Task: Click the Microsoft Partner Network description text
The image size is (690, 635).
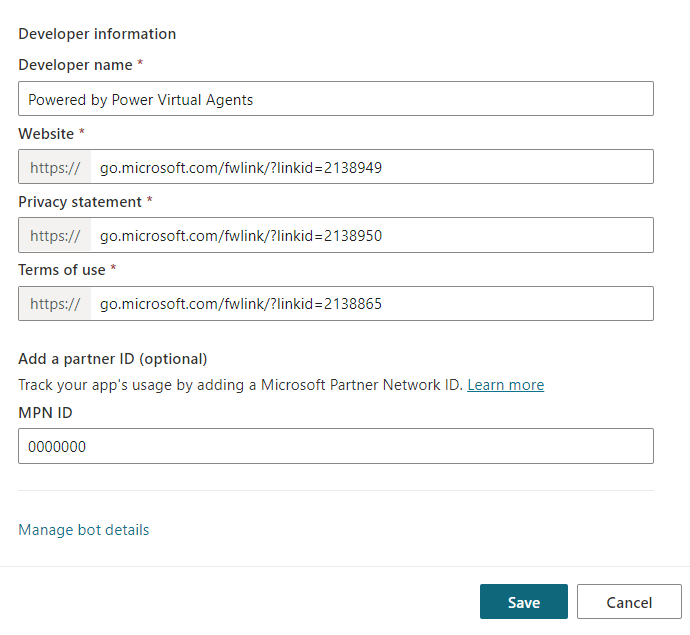Action: click(240, 385)
